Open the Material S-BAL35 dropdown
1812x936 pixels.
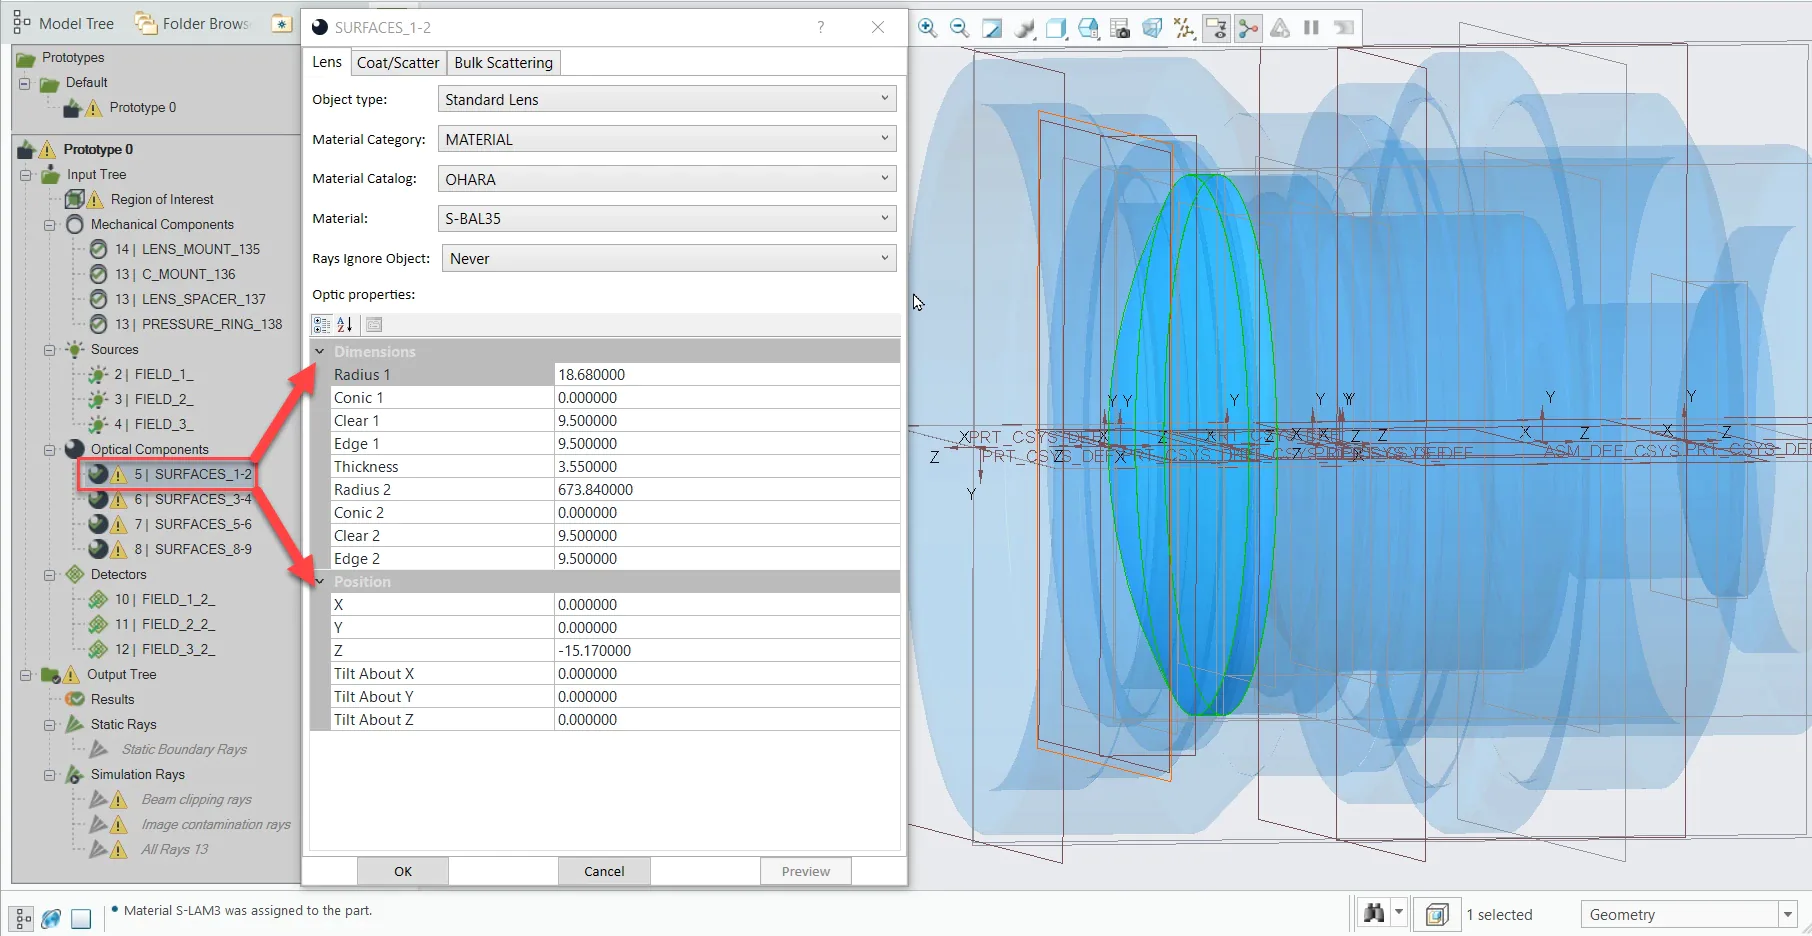pos(667,218)
